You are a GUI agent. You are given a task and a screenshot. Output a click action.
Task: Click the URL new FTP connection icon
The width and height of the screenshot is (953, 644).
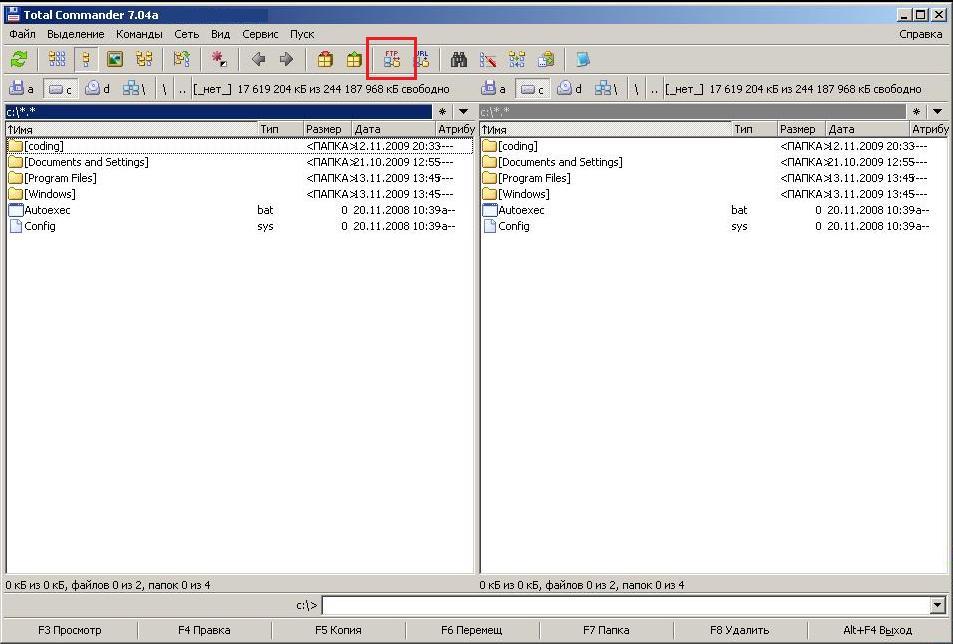(x=422, y=60)
